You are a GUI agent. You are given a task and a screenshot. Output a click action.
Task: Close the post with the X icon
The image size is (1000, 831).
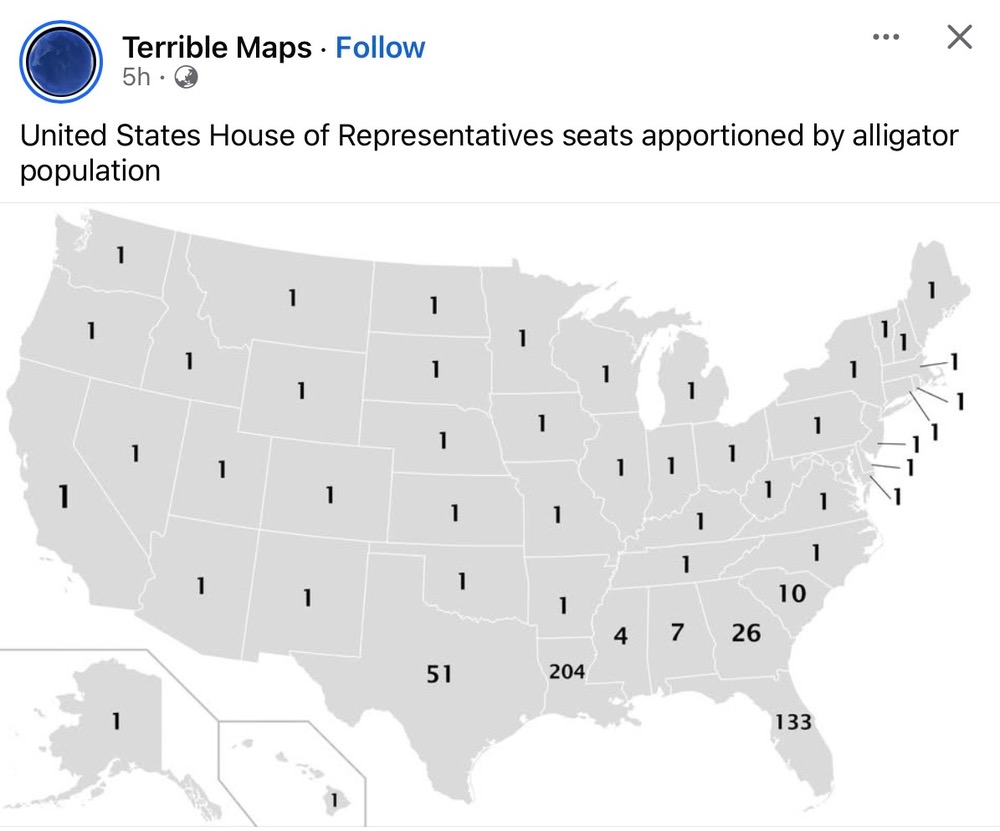point(959,38)
